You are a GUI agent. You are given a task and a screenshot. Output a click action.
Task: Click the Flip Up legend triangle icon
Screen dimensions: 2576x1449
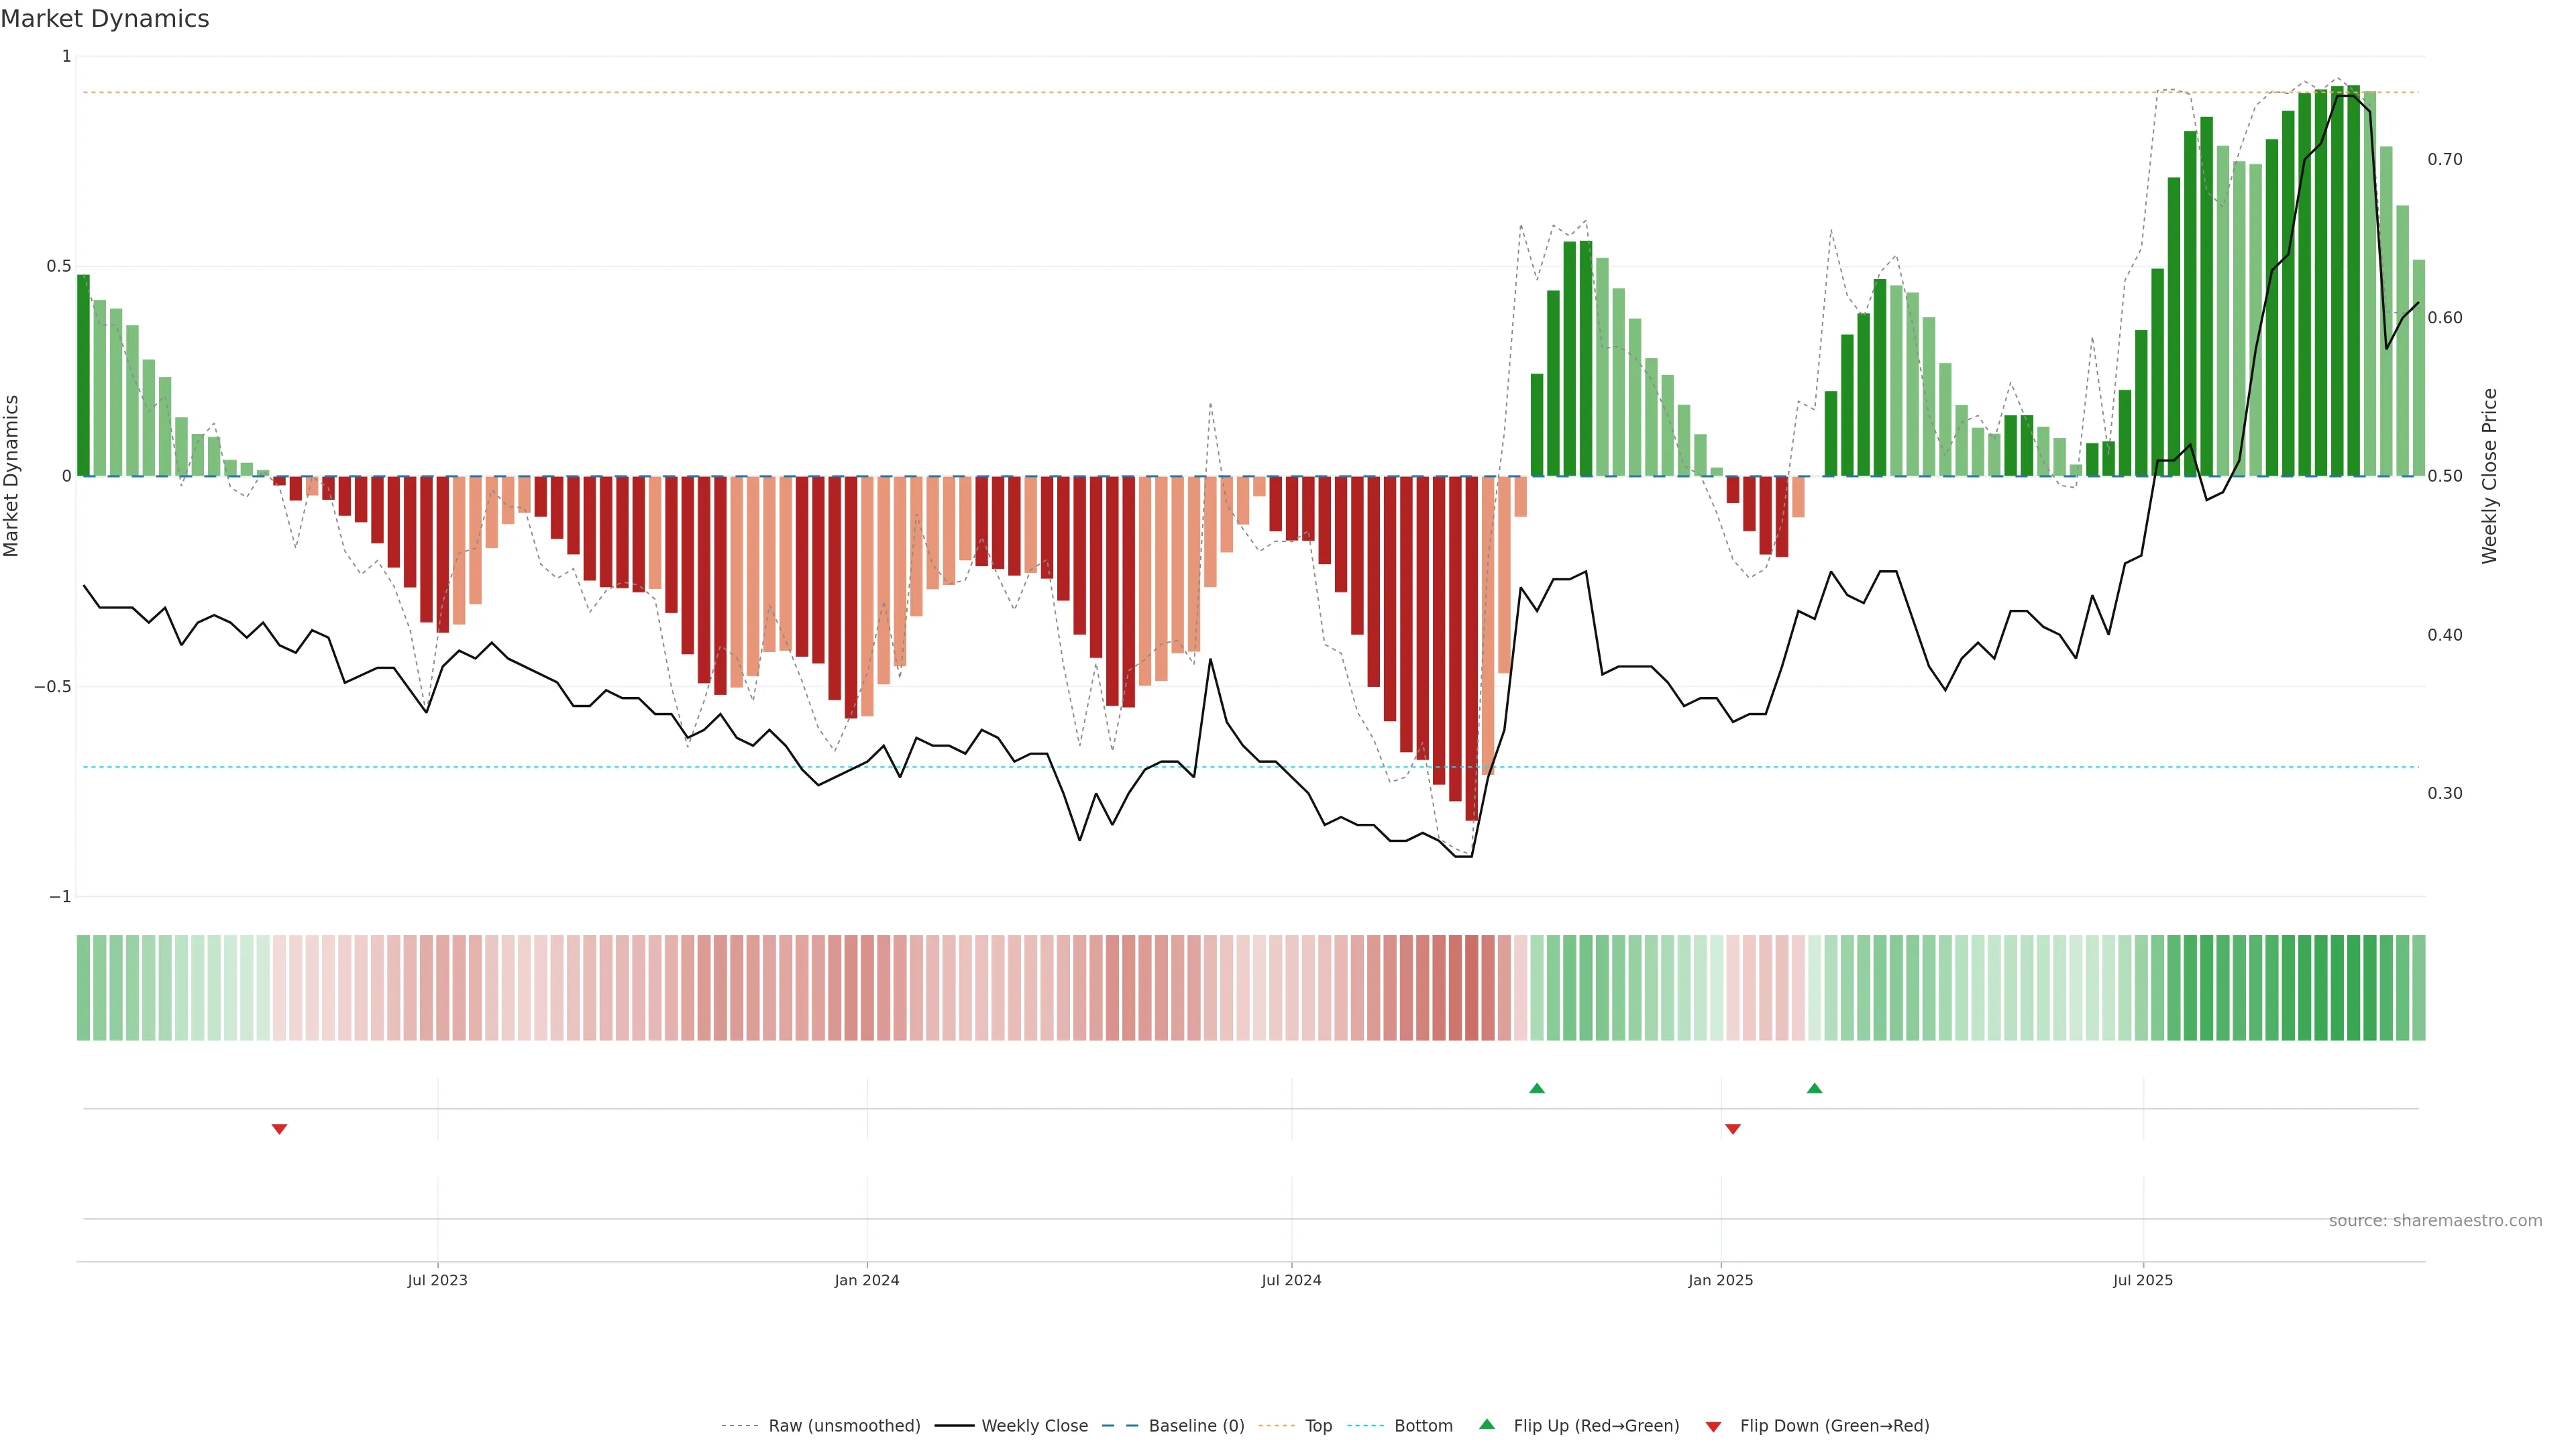click(x=1486, y=1424)
